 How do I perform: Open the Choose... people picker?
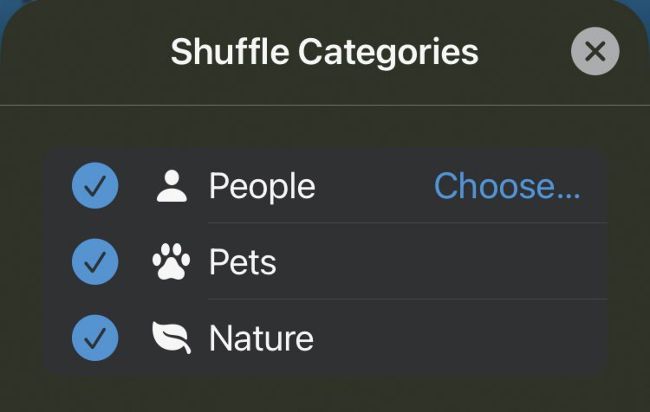[507, 186]
